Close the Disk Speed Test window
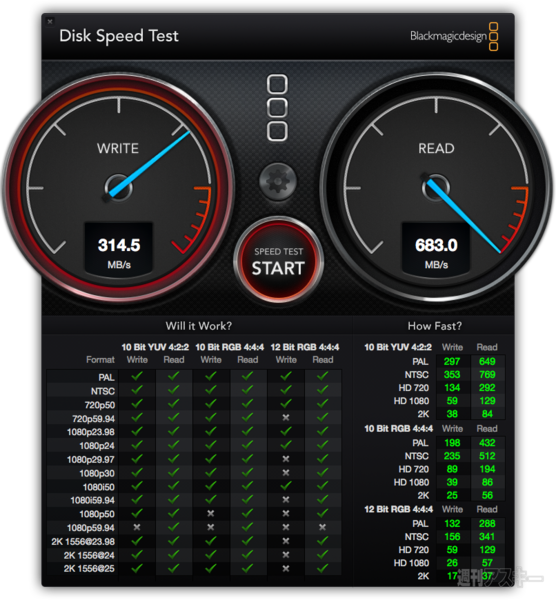Image resolution: width=556 pixels, height=600 pixels. (x=50, y=21)
